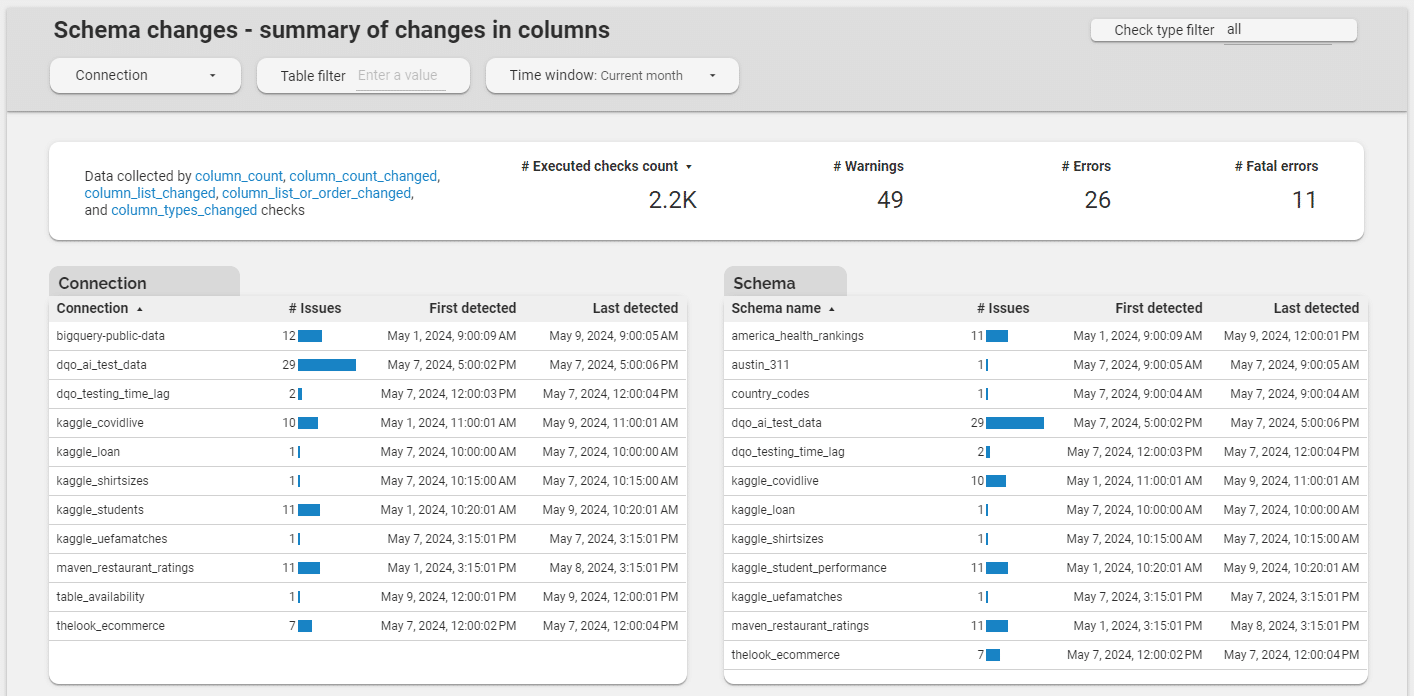The image size is (1414, 696).
Task: Expand the Time window selector
Action: 611,75
